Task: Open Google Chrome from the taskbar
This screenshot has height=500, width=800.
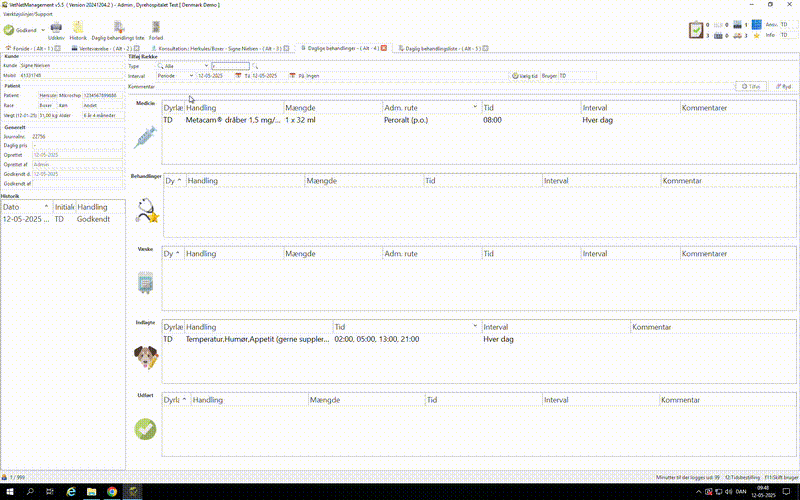Action: click(112, 491)
